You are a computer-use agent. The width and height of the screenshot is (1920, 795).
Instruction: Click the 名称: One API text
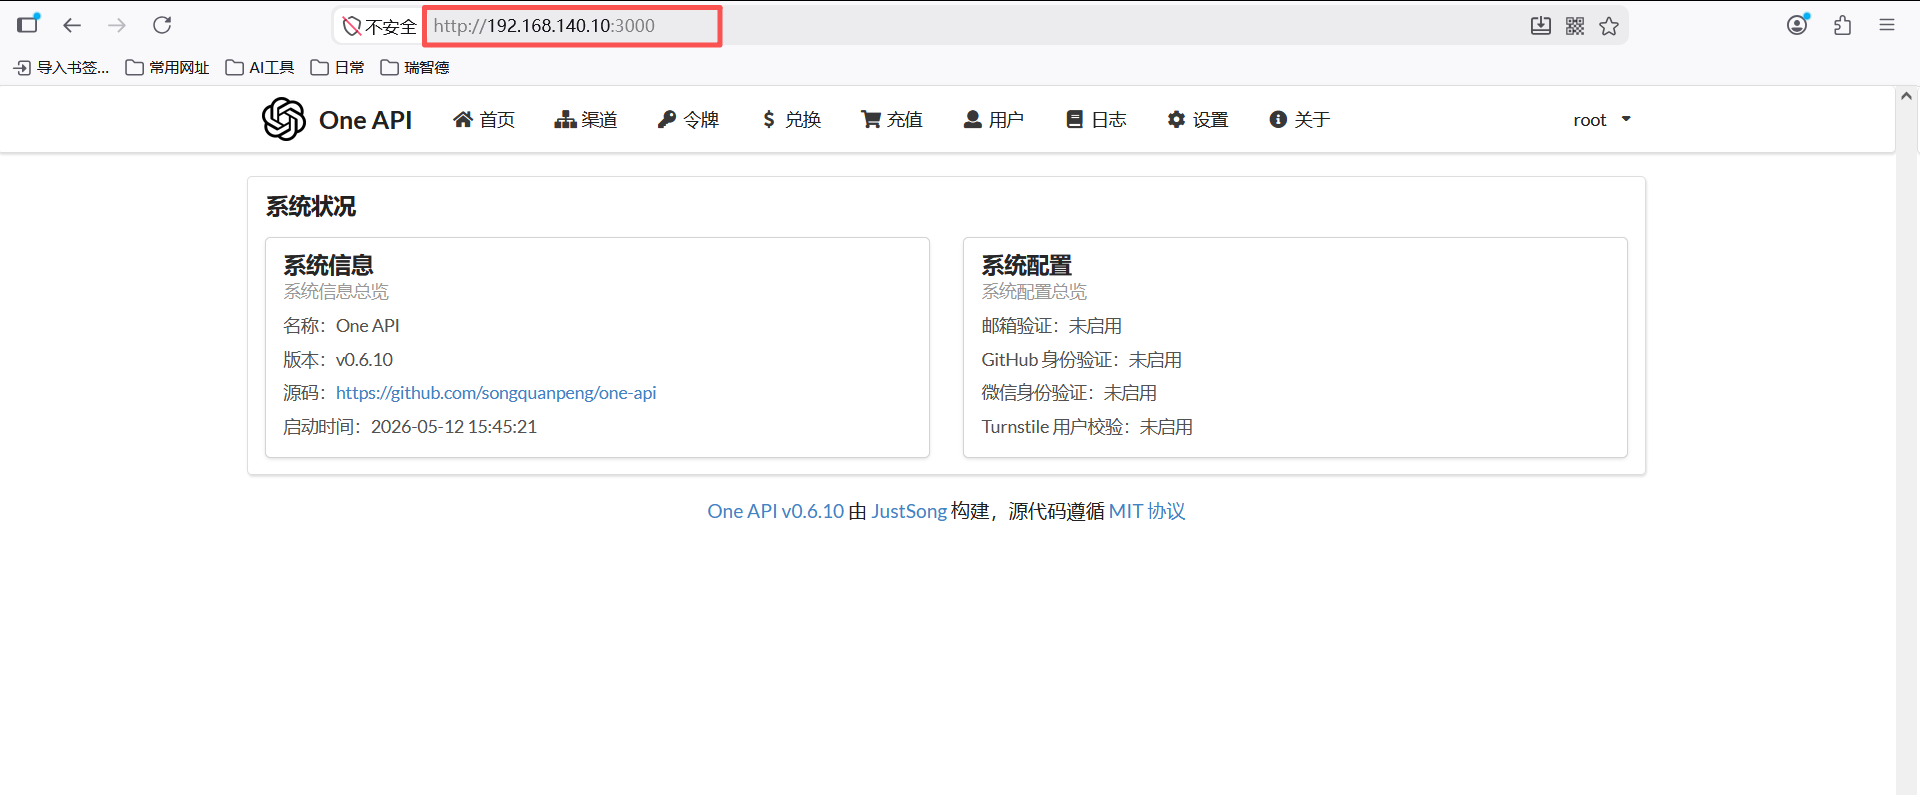(341, 326)
